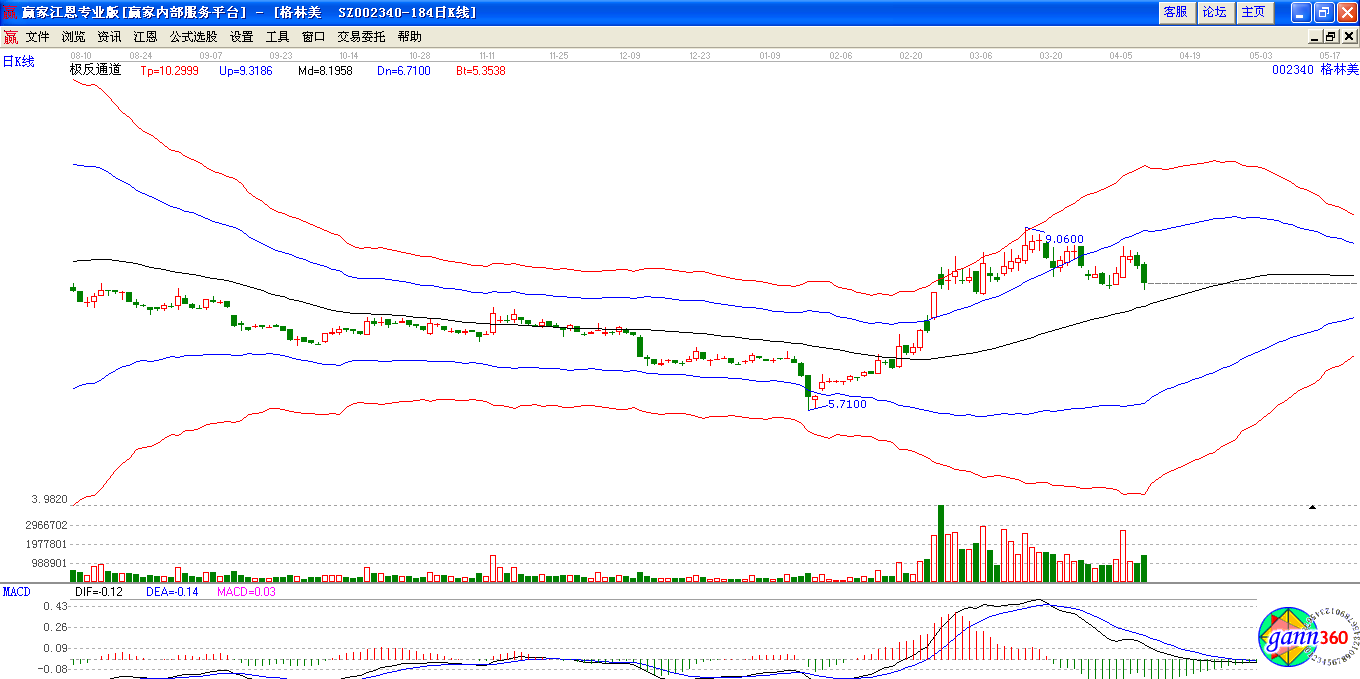Click the 客服 button

pos(1175,12)
